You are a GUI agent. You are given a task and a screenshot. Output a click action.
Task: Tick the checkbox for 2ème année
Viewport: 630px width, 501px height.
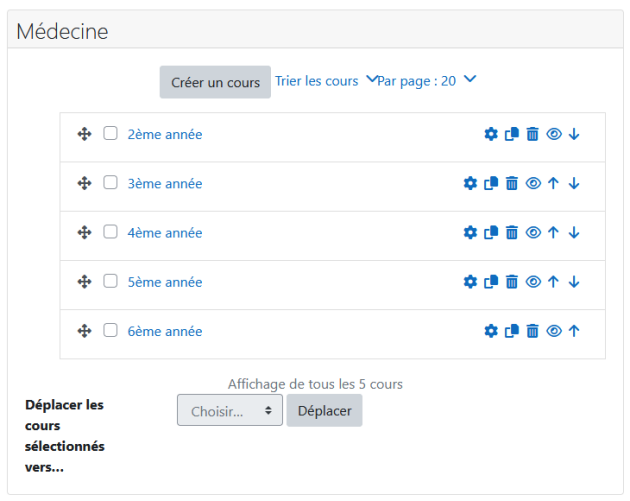pyautogui.click(x=110, y=133)
